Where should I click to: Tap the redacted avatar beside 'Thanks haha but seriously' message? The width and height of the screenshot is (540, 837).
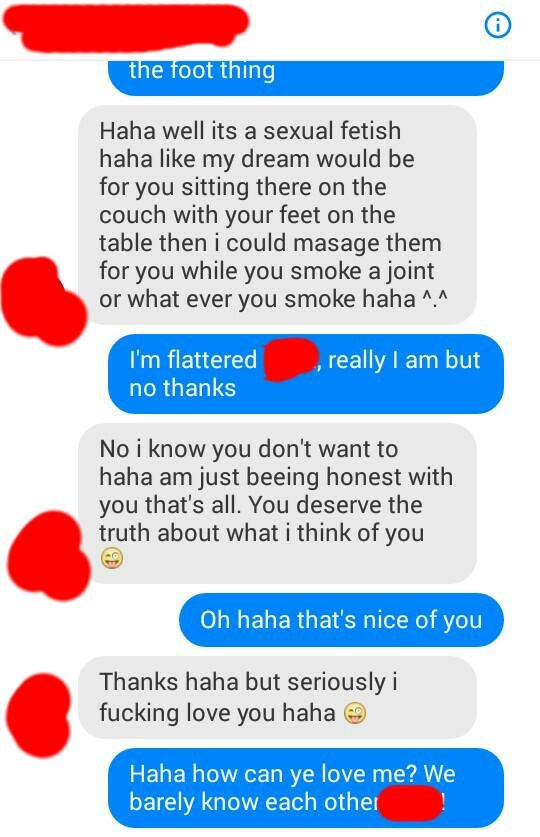click(x=38, y=714)
